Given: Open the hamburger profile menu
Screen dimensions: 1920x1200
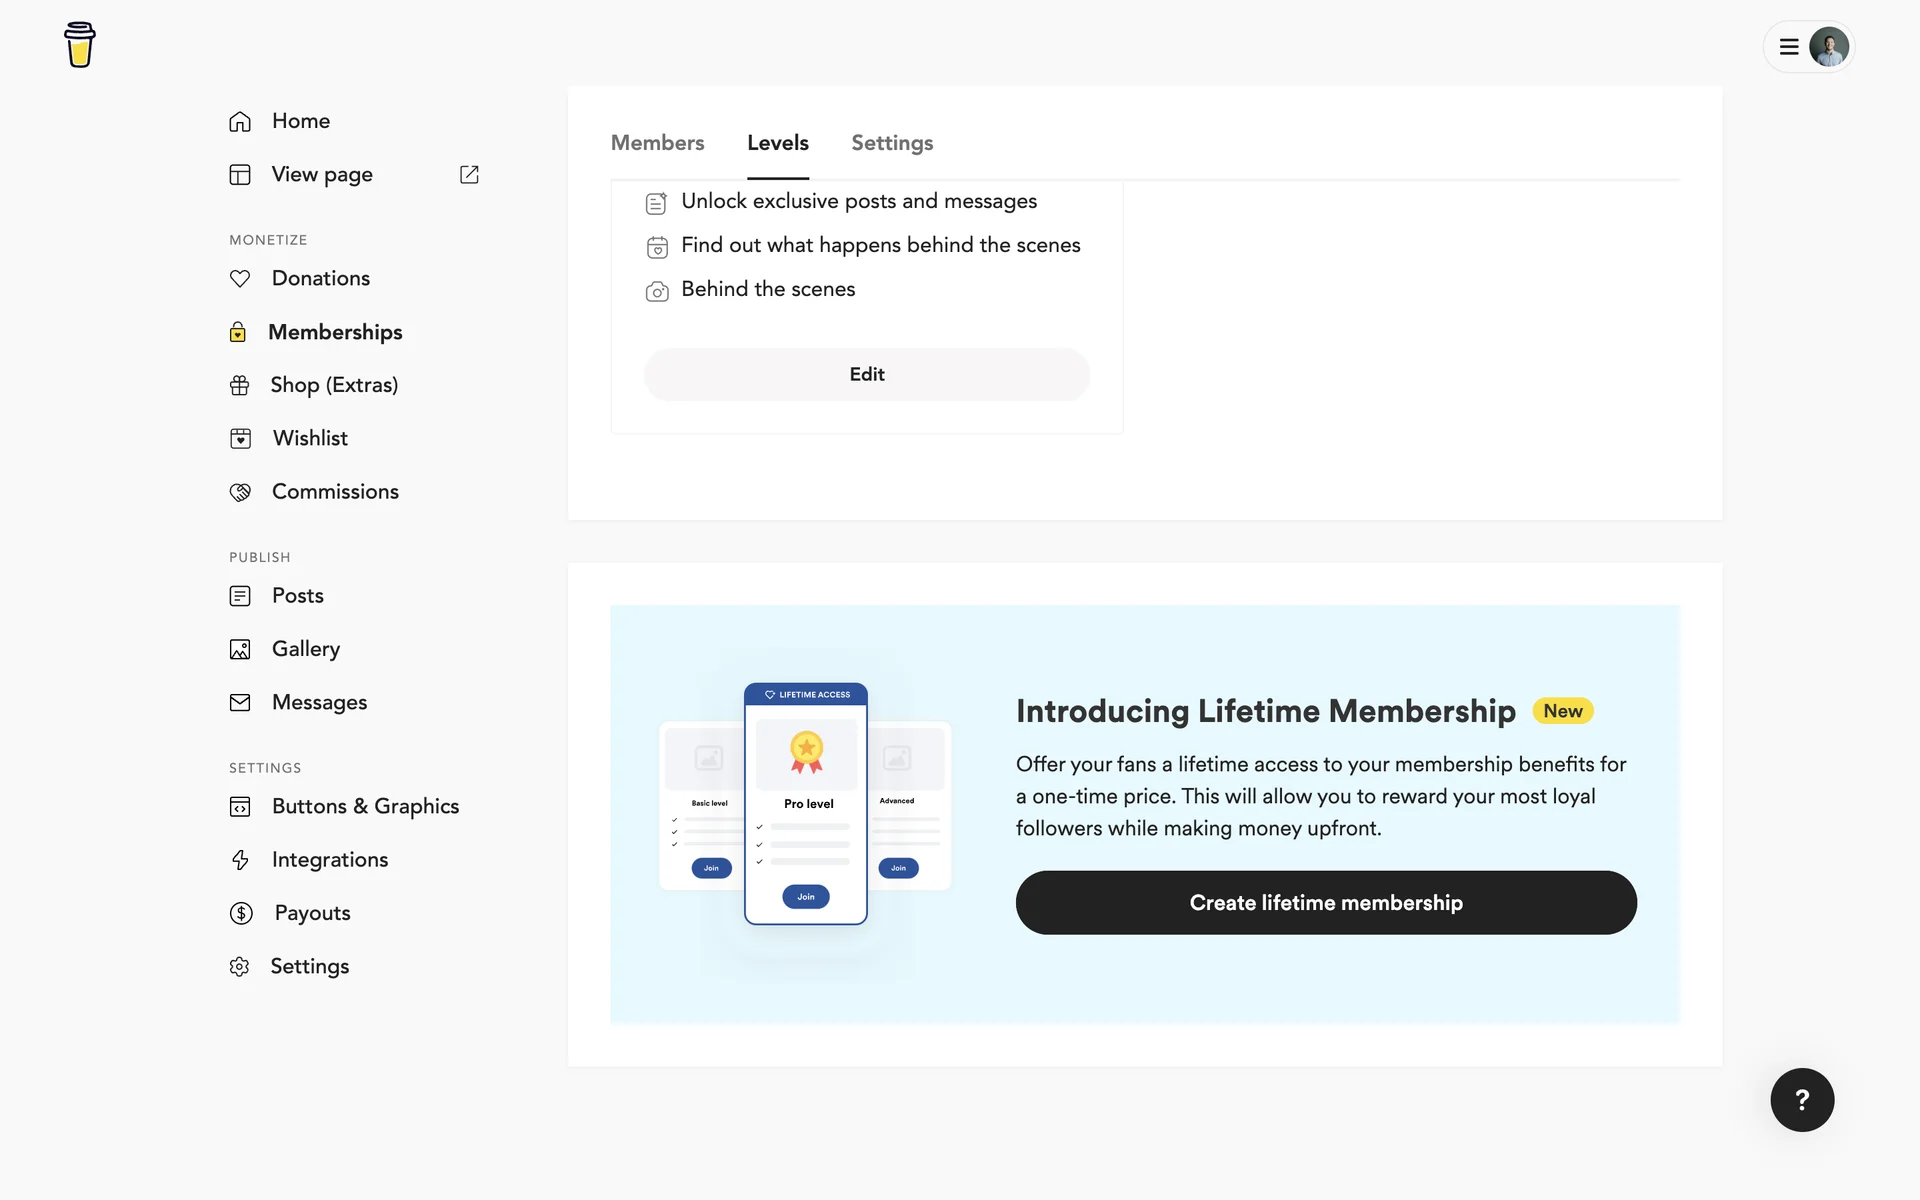Looking at the screenshot, I should [x=1808, y=46].
